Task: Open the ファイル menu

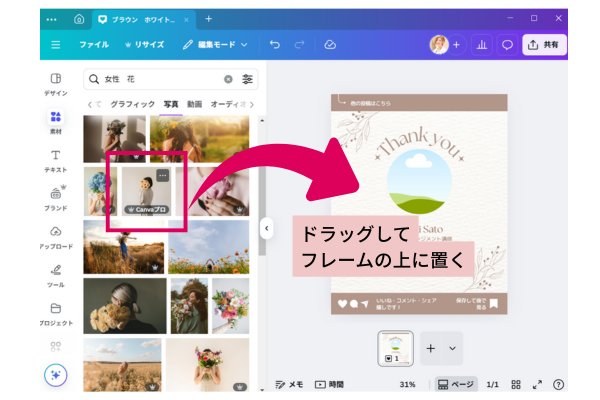Action: pyautogui.click(x=94, y=45)
